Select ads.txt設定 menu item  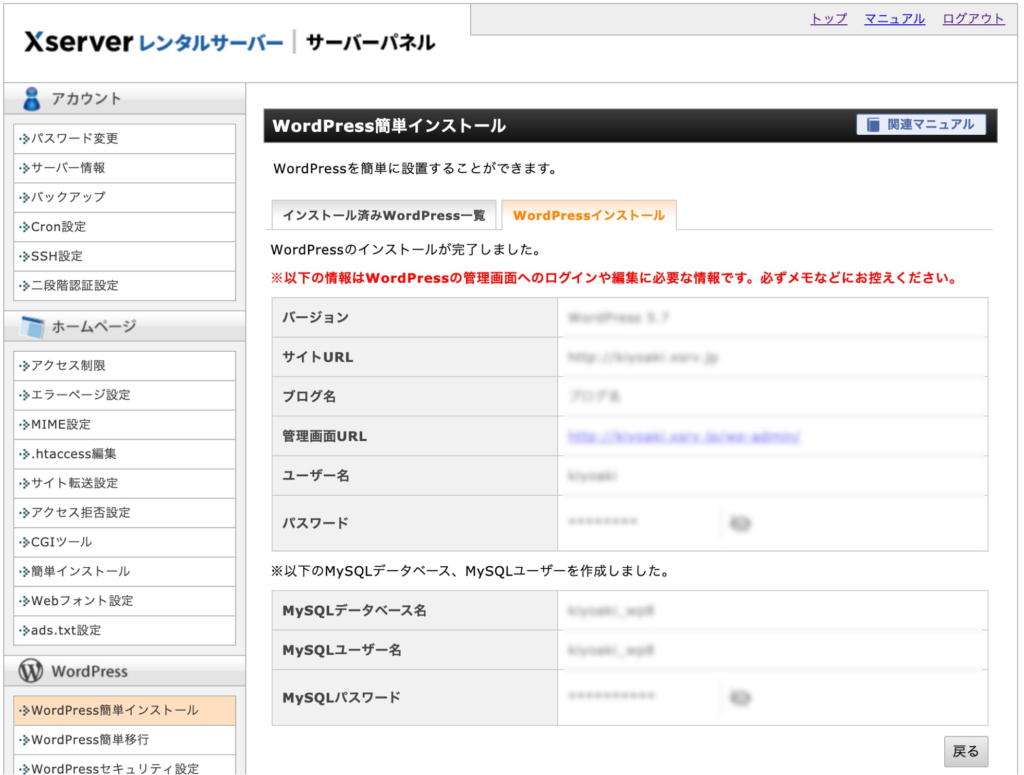click(124, 630)
